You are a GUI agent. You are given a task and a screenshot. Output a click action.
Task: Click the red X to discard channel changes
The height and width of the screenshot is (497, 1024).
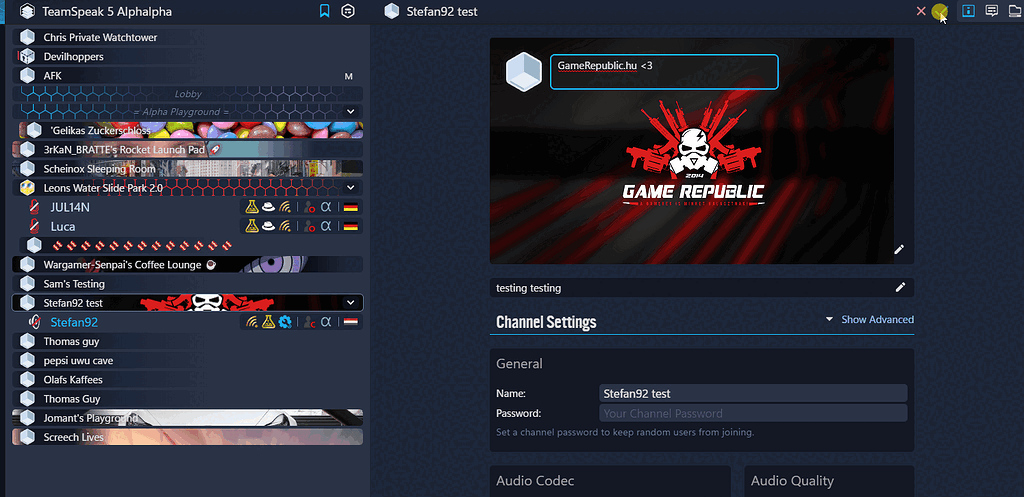click(x=921, y=11)
